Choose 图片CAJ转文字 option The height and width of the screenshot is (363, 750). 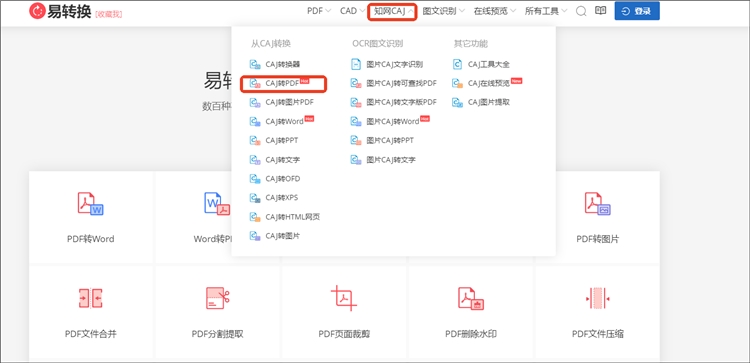[383, 160]
